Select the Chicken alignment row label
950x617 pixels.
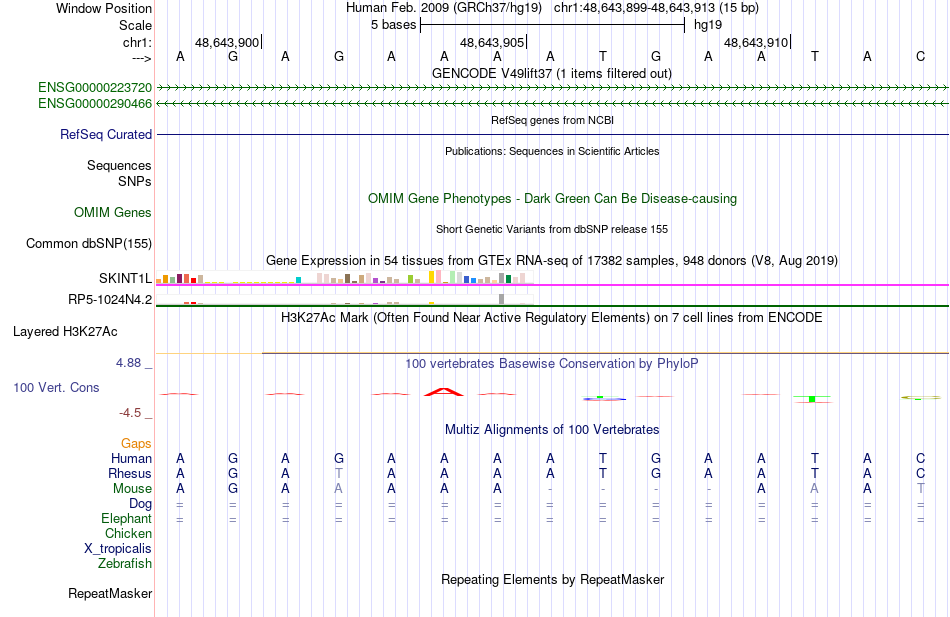click(x=128, y=533)
